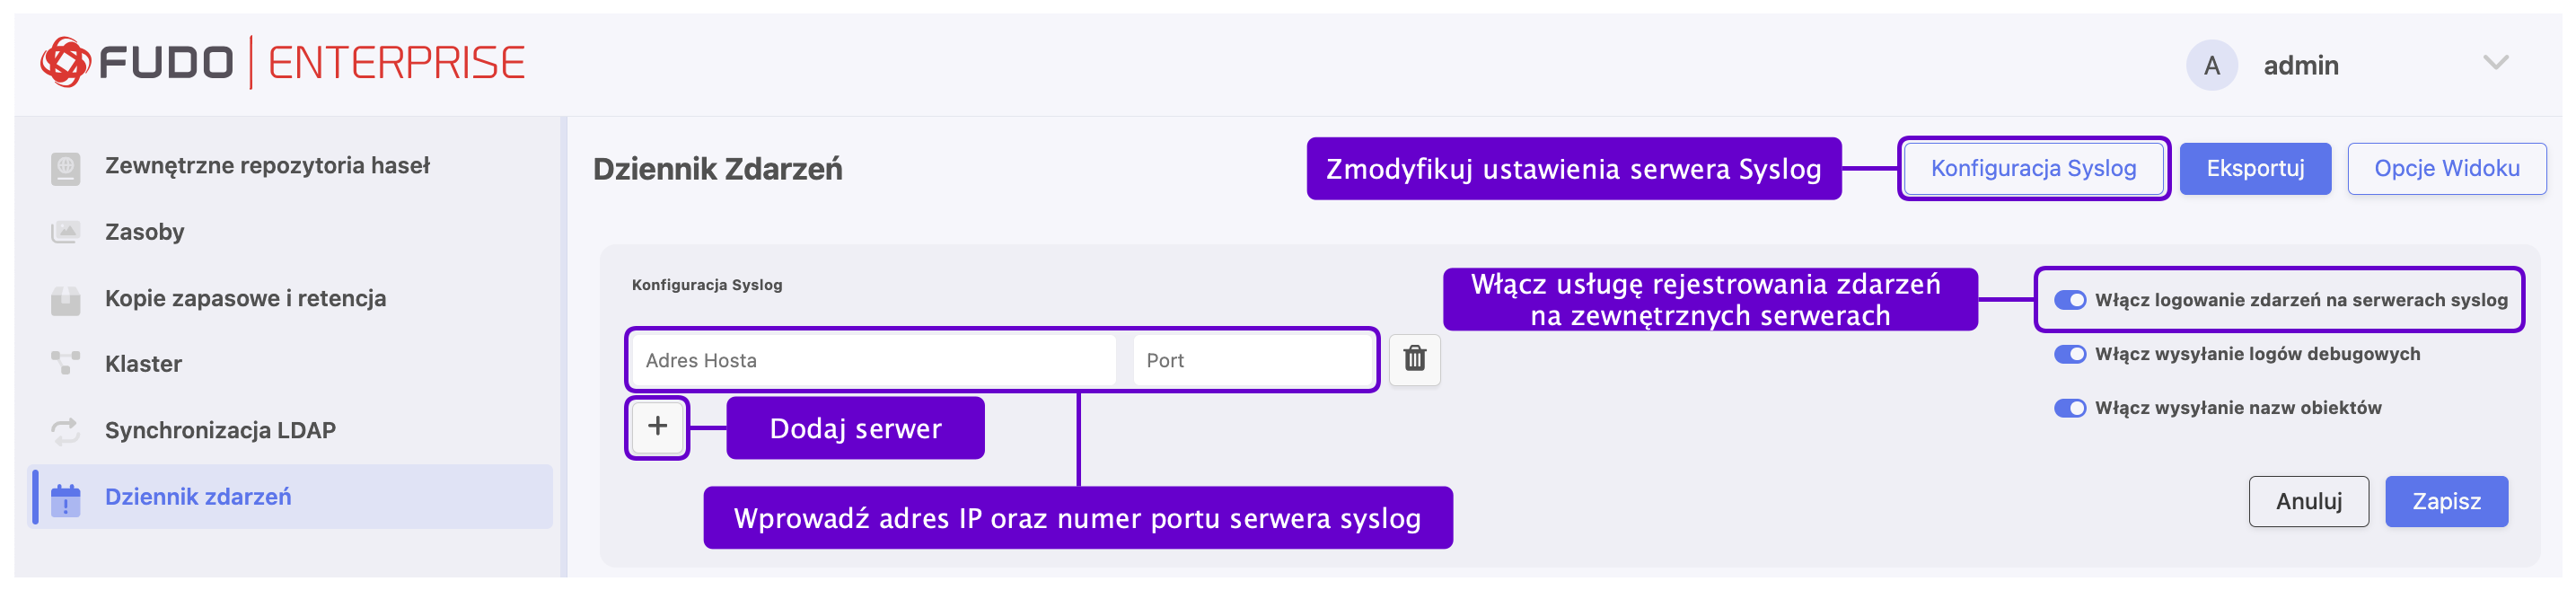The height and width of the screenshot is (599, 2576).
Task: Click the Kopie zapasowe backup icon
Action: tap(65, 298)
